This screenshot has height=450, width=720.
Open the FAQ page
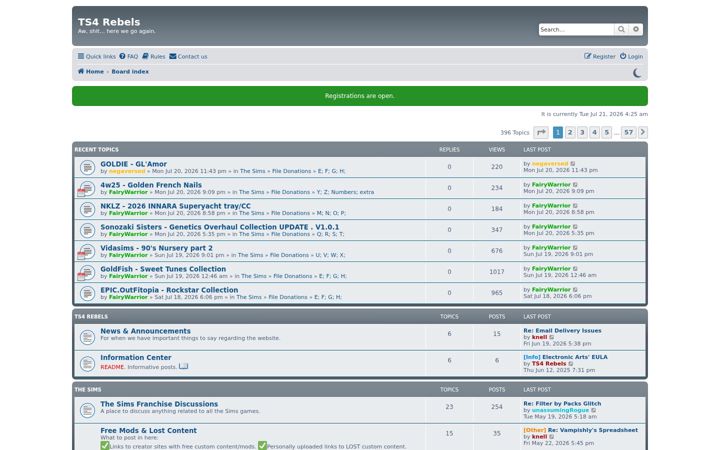tap(129, 56)
